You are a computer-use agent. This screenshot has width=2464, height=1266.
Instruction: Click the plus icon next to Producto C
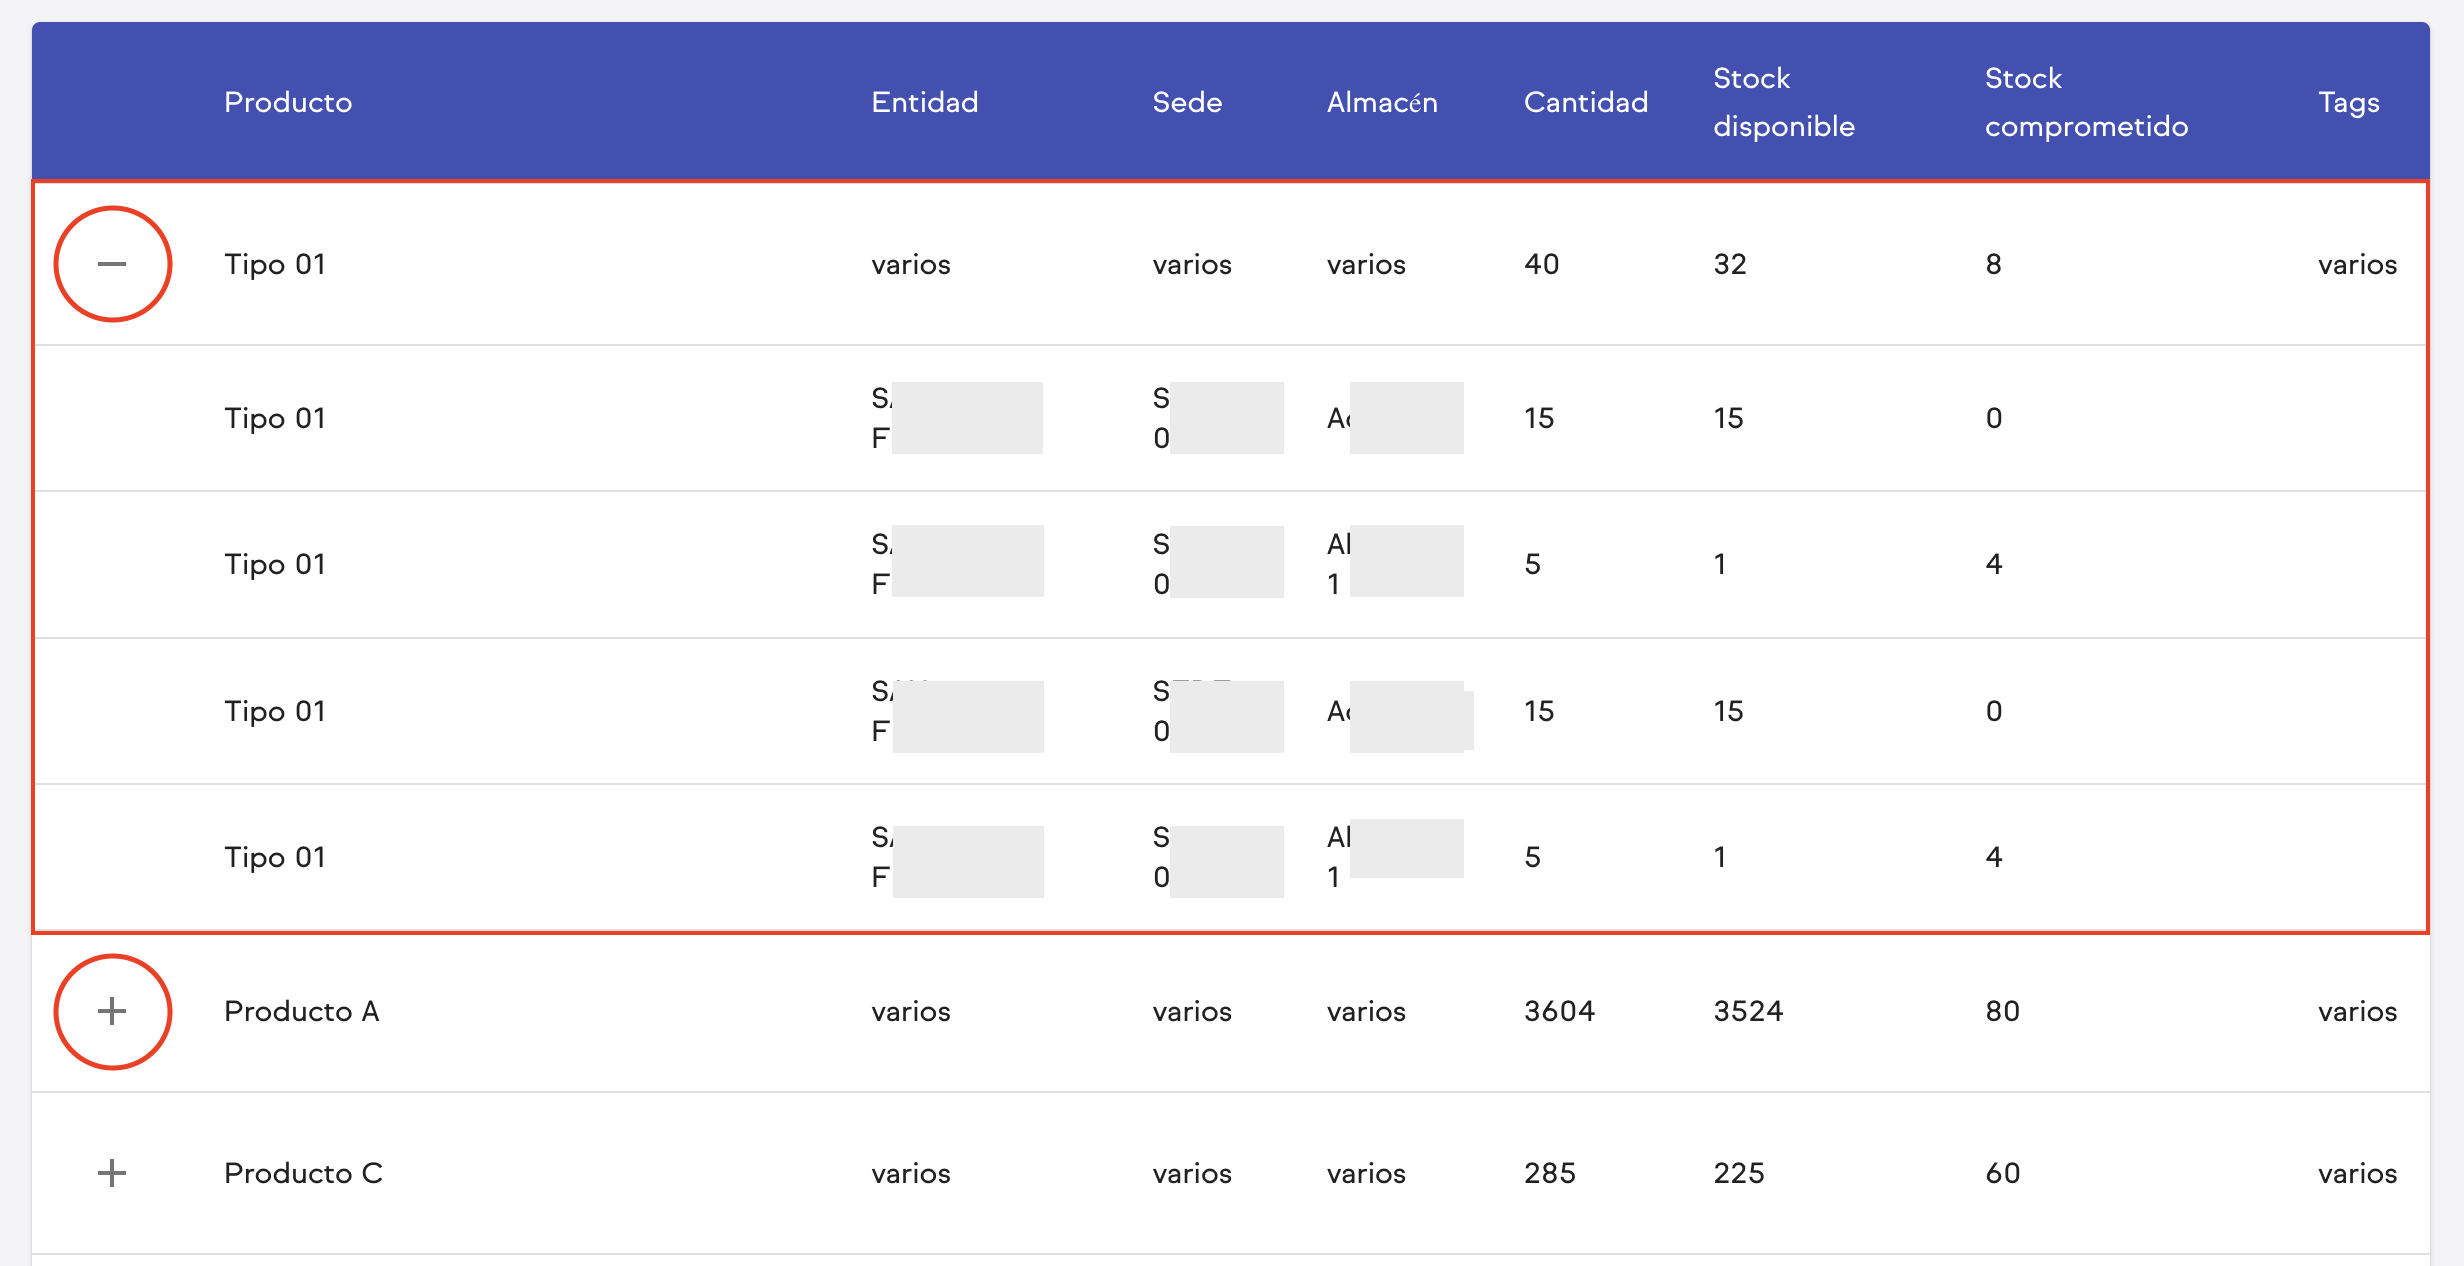click(x=112, y=1173)
